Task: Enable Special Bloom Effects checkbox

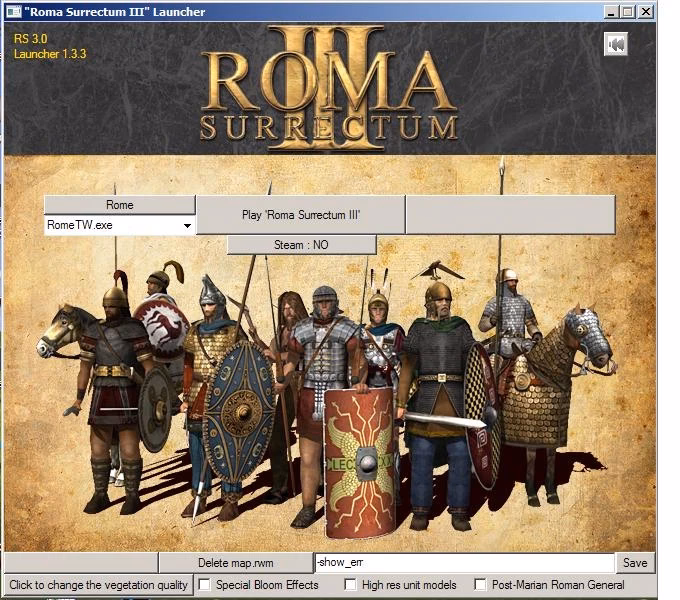Action: 204,585
